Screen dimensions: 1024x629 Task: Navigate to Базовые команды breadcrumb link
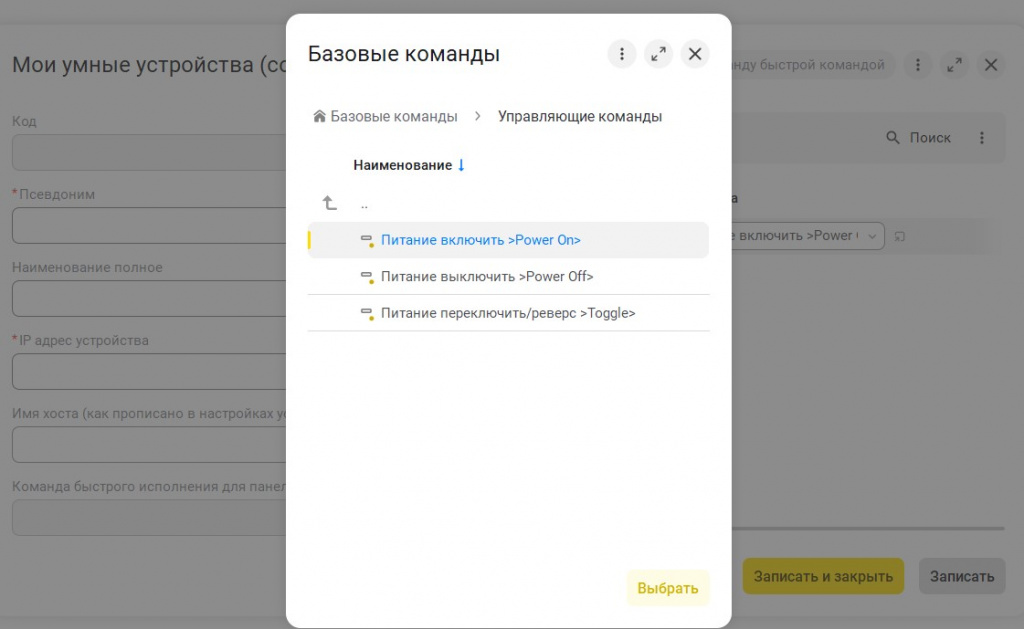pos(394,116)
